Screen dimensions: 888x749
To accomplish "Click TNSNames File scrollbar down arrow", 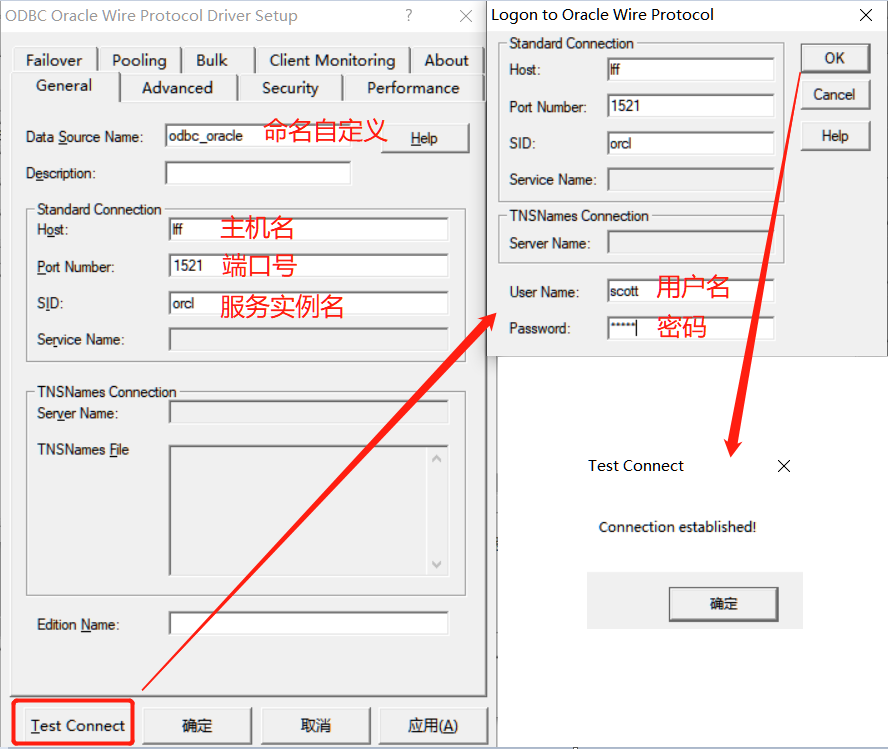I will (437, 564).
